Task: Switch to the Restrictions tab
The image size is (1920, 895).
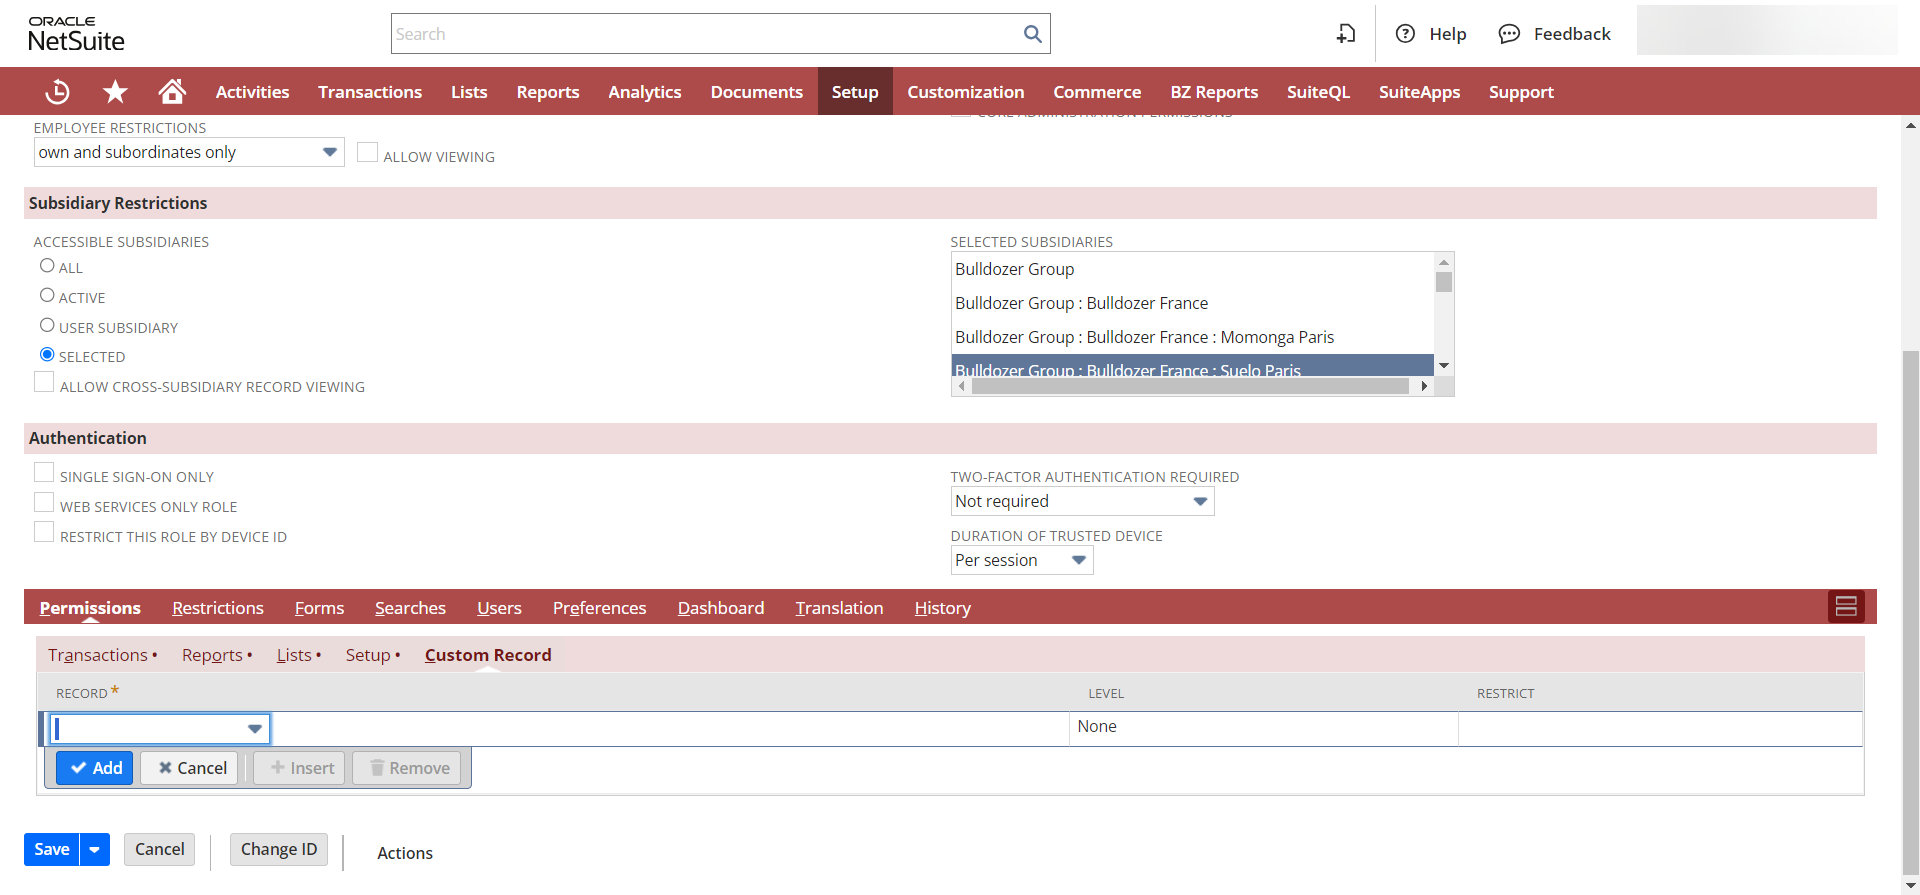Action: [218, 608]
